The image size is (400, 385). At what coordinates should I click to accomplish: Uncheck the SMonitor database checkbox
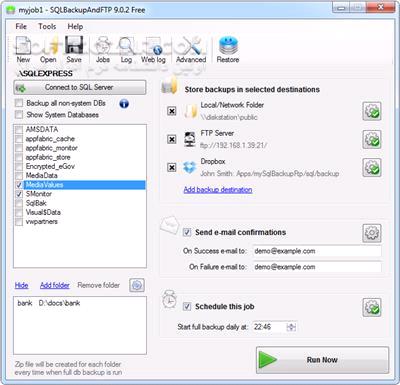(19, 194)
